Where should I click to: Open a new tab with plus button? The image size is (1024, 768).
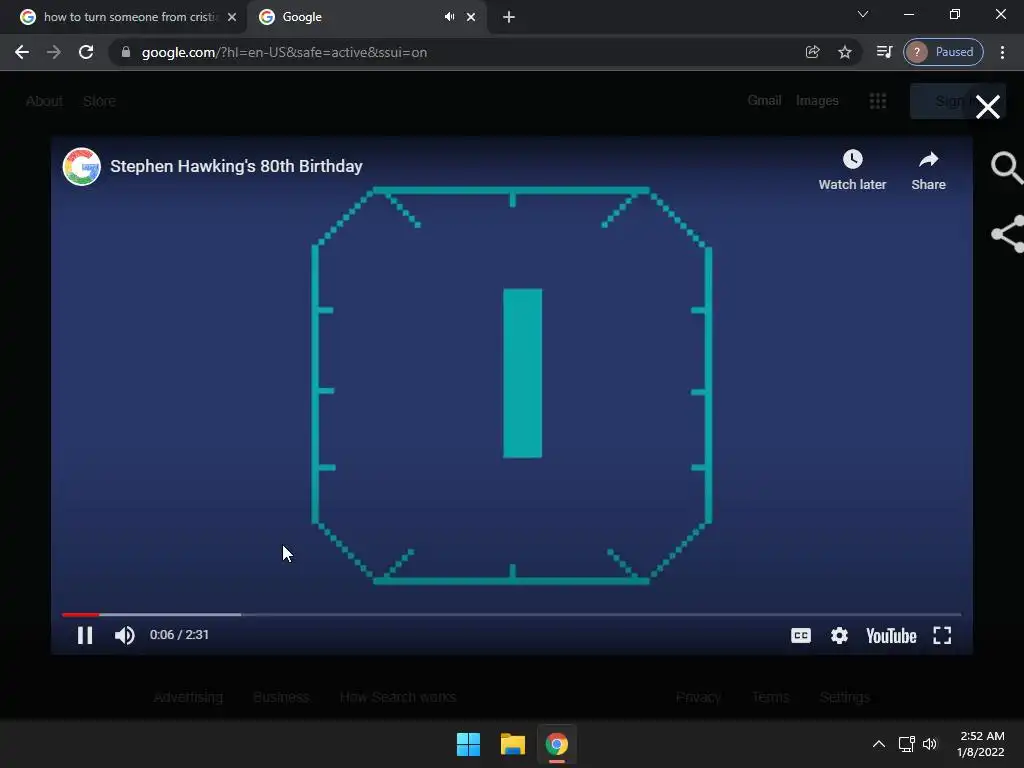click(x=509, y=17)
